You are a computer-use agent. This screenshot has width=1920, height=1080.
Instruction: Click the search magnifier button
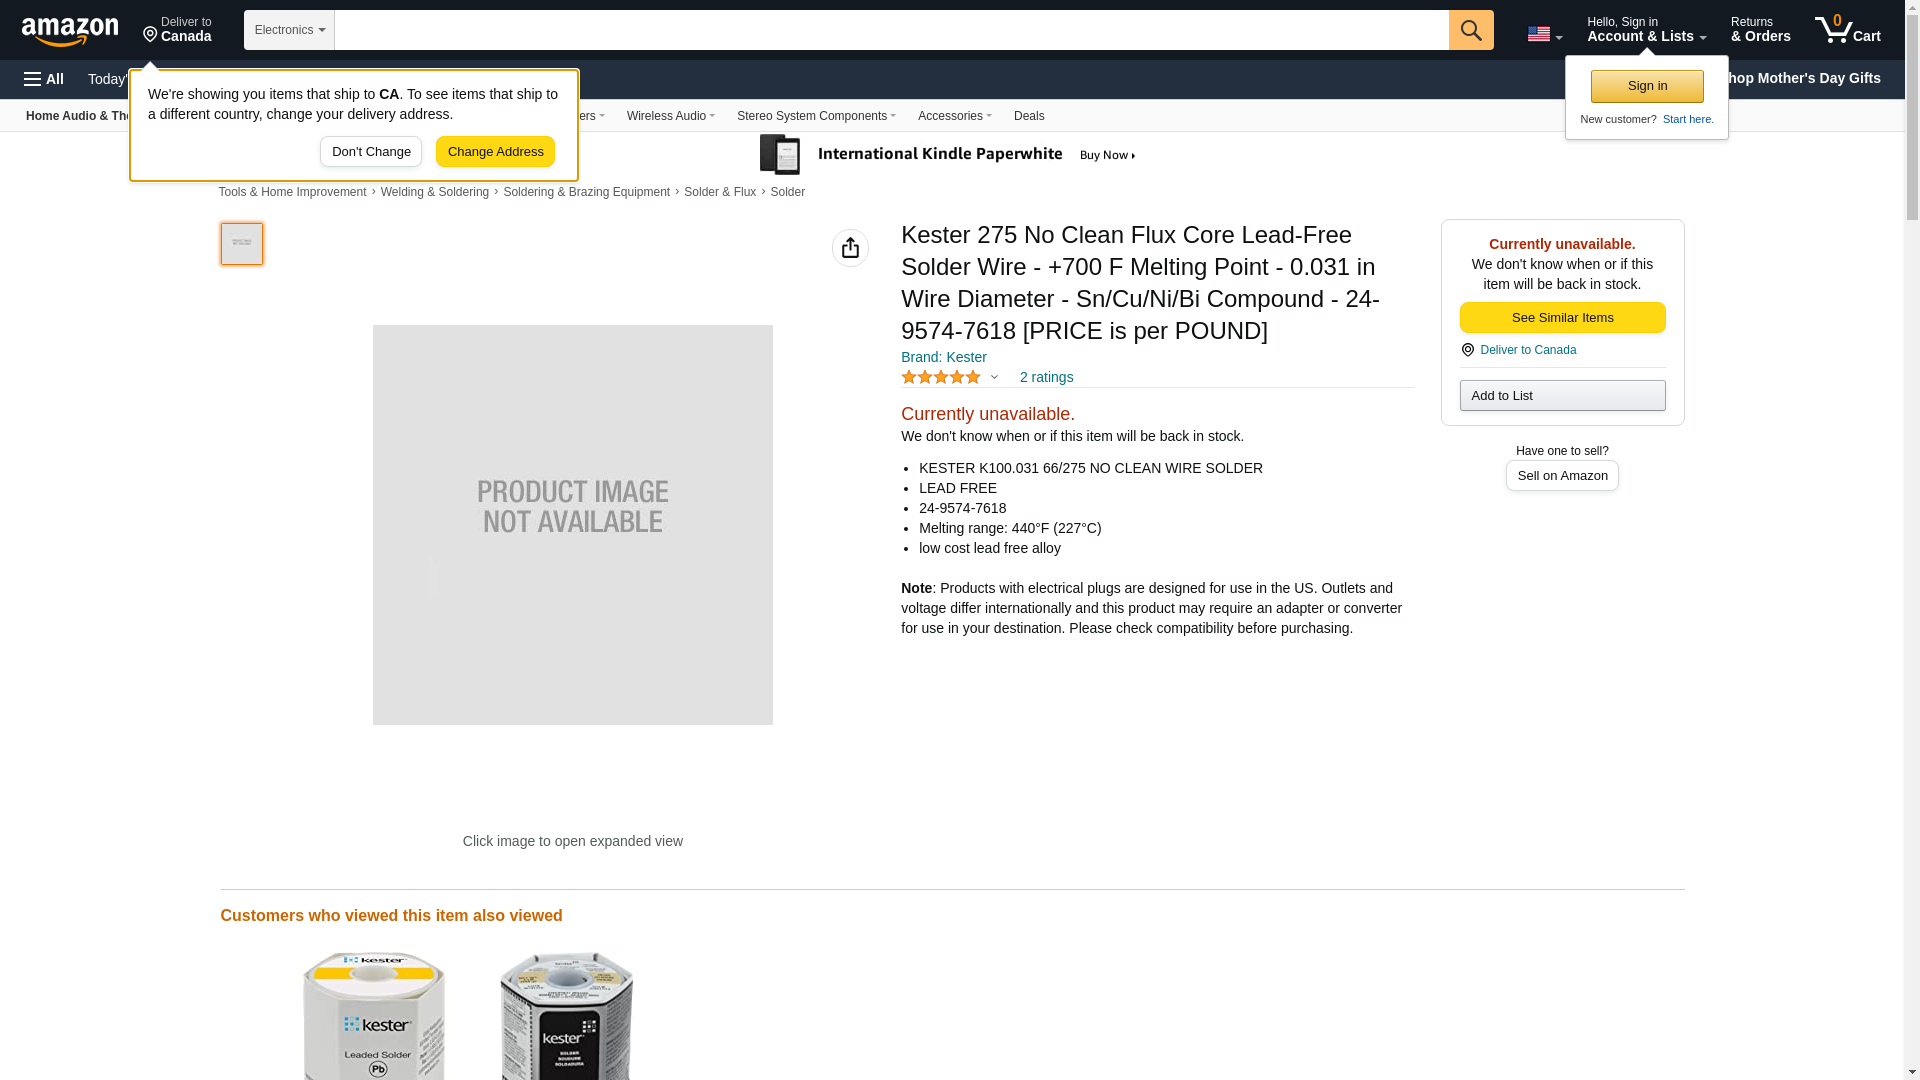[1471, 30]
